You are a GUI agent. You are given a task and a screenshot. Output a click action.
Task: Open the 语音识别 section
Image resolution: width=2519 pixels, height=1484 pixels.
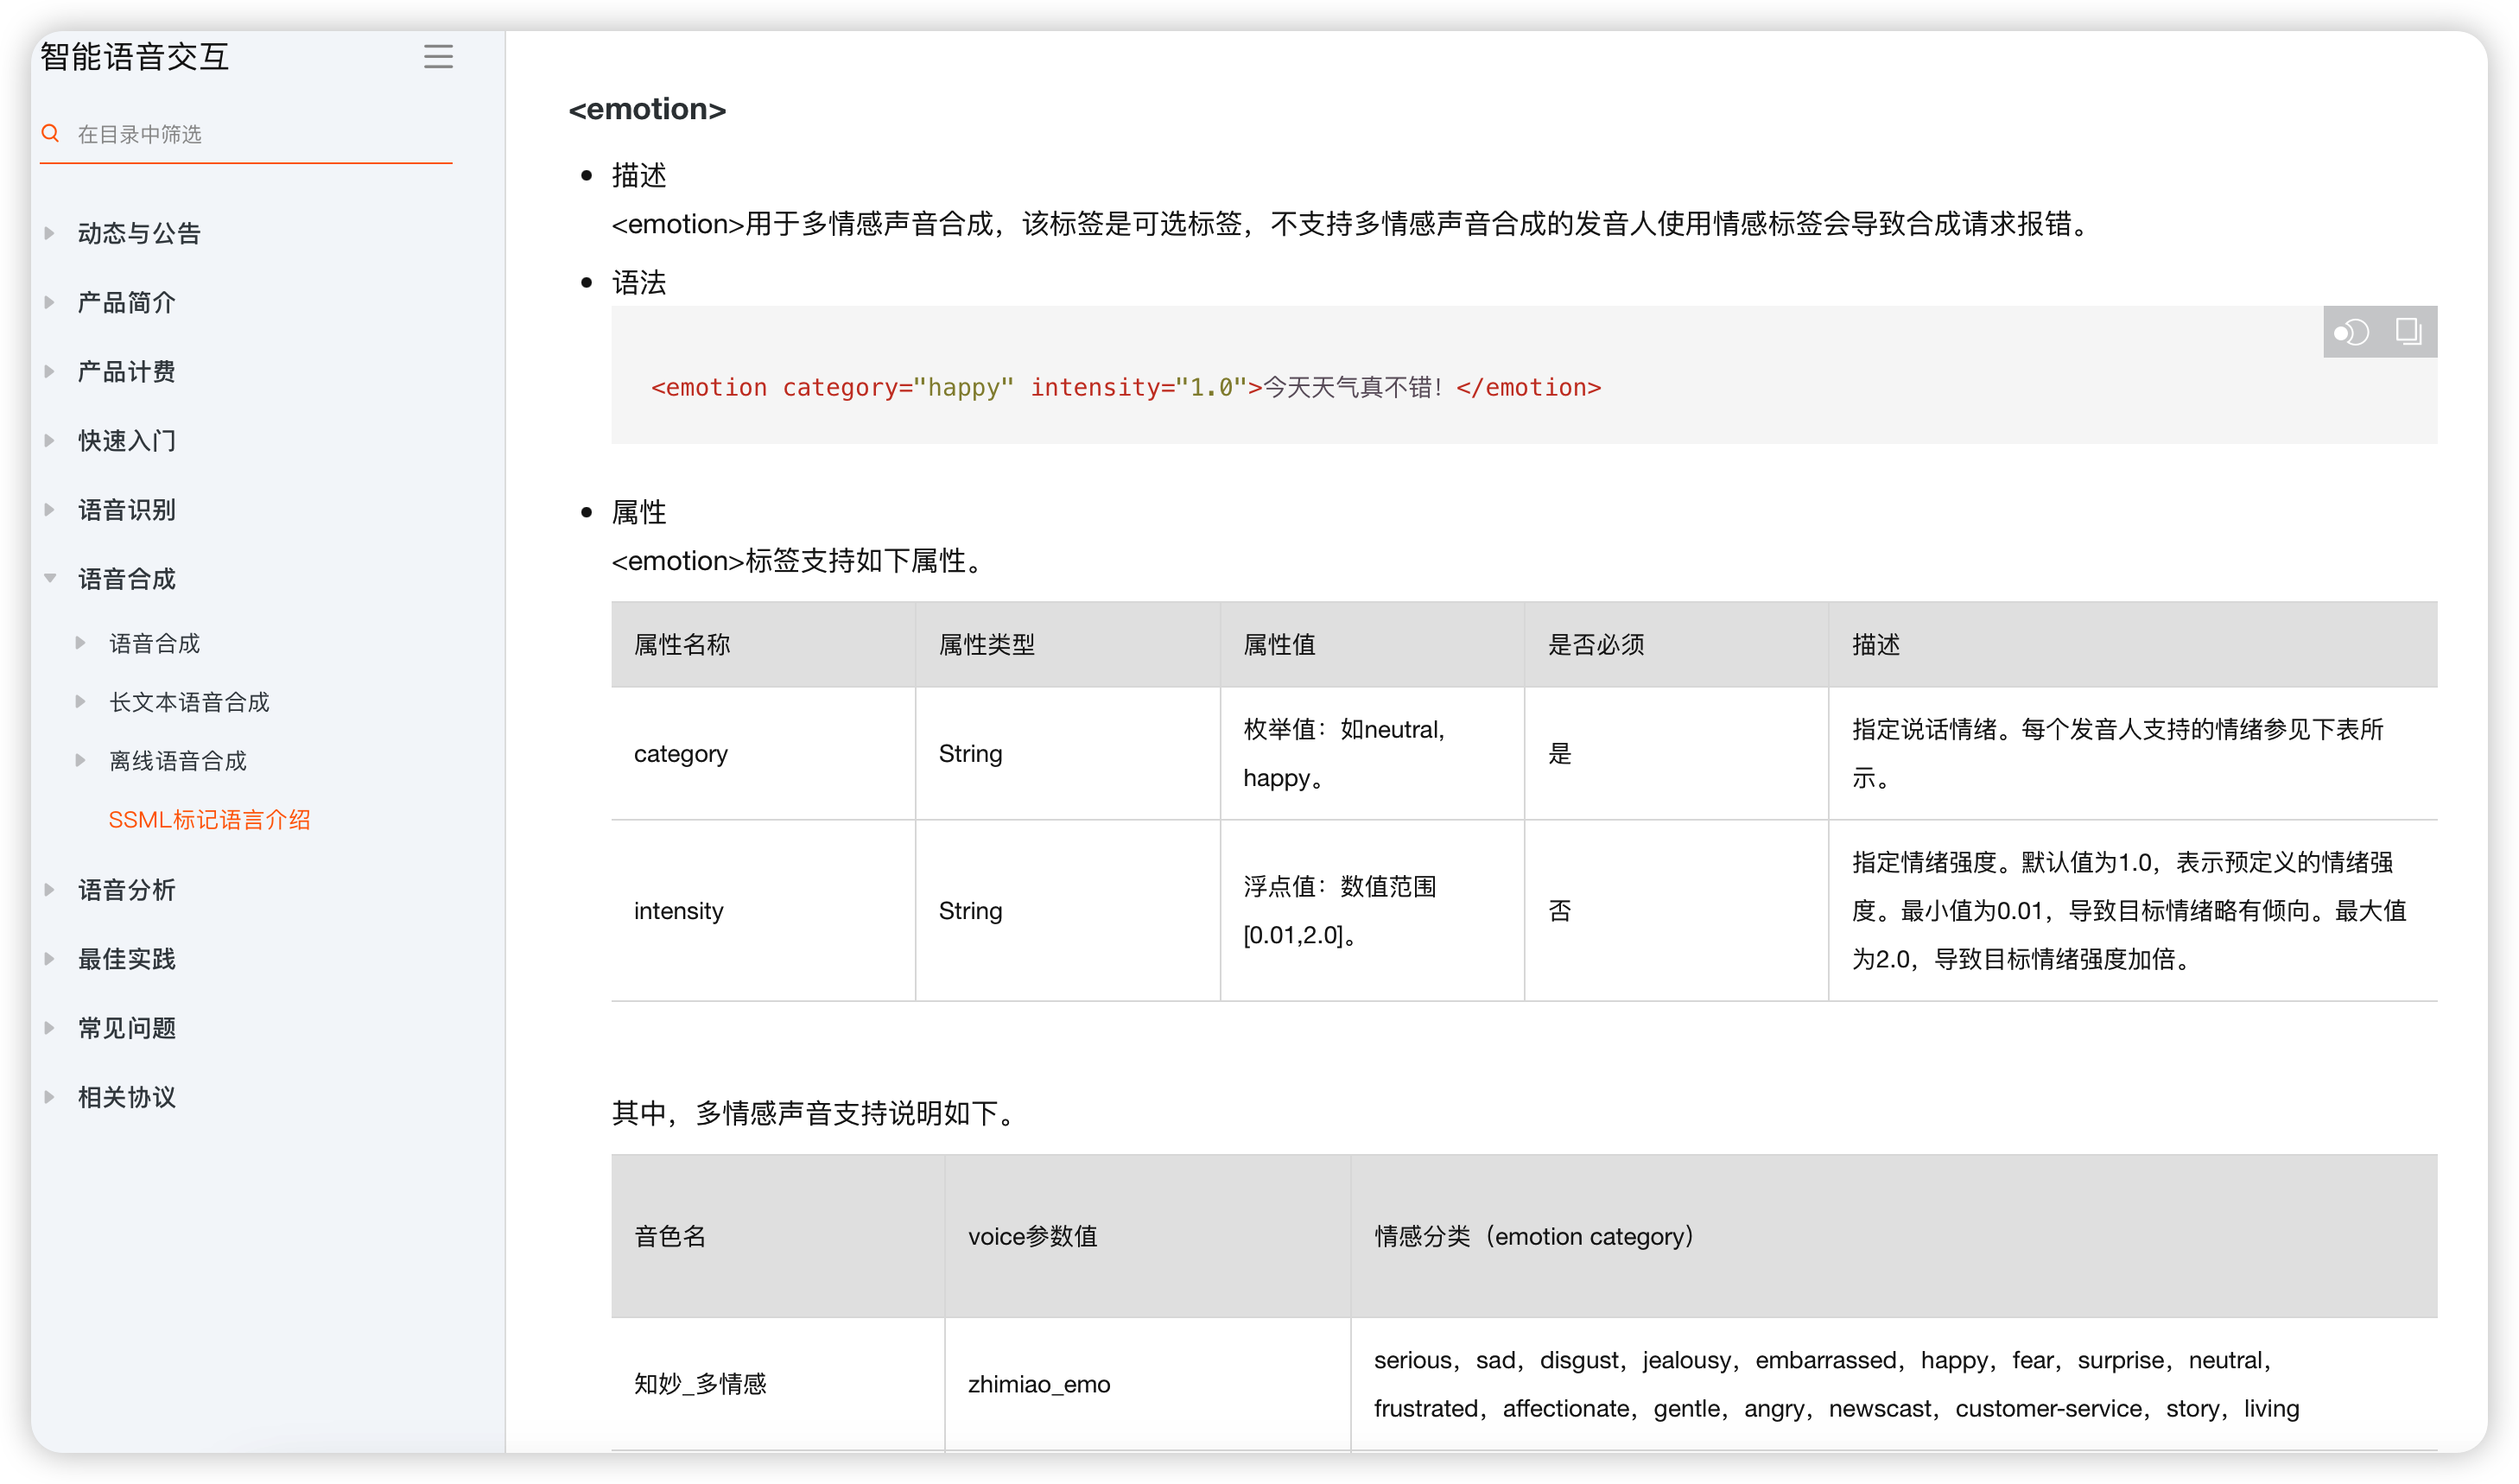[x=127, y=510]
